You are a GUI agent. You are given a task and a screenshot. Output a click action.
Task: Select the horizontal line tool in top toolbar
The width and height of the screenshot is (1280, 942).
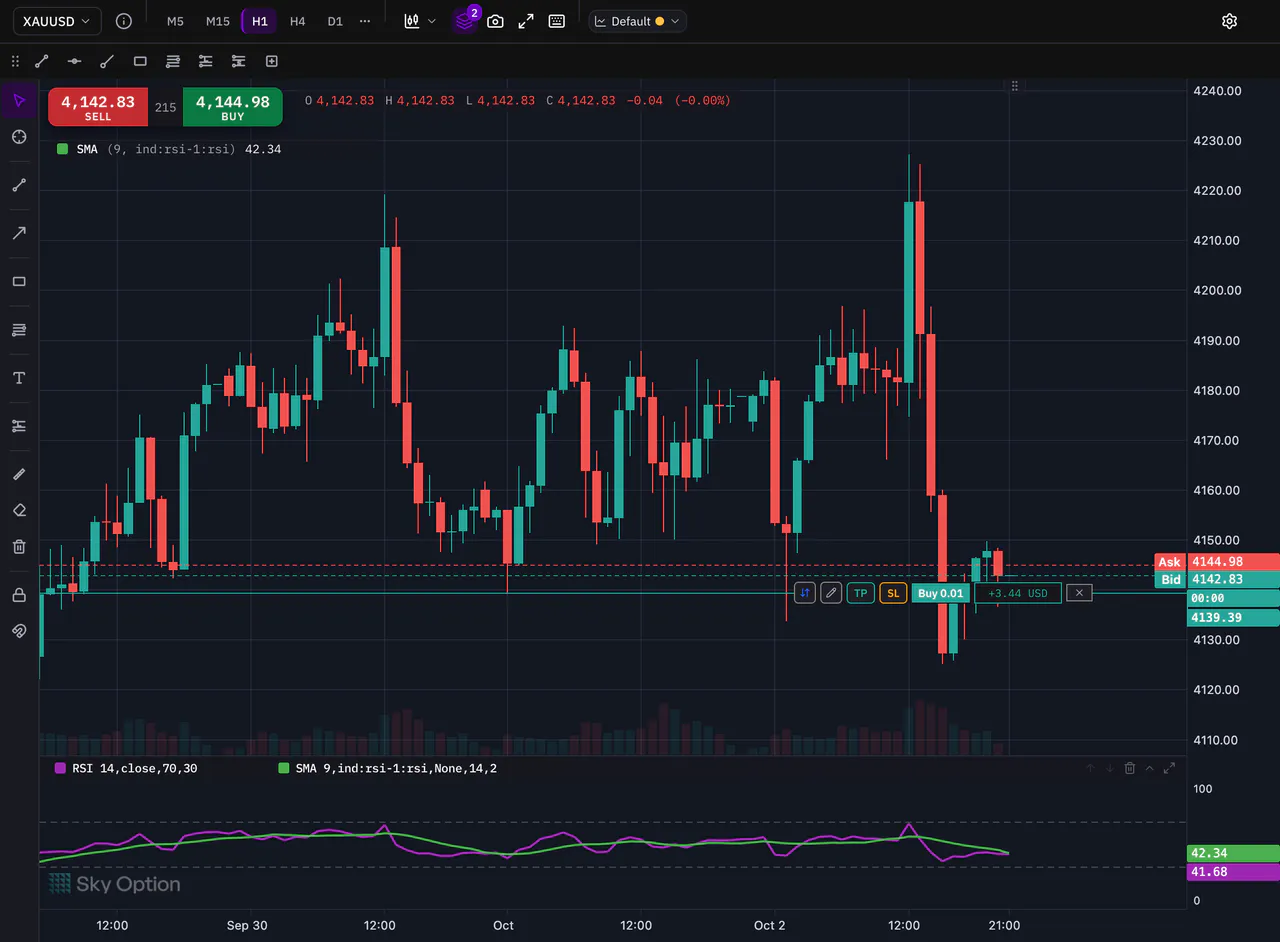pyautogui.click(x=74, y=61)
